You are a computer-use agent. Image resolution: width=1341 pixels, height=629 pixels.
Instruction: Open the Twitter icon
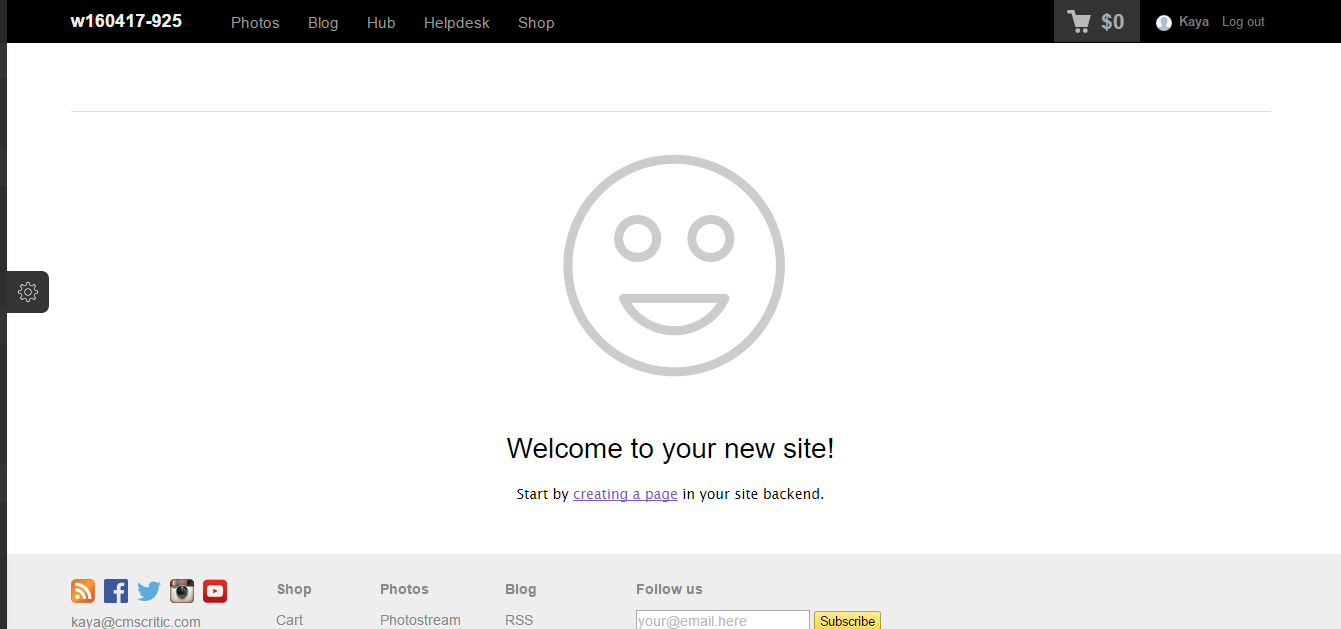(x=149, y=591)
